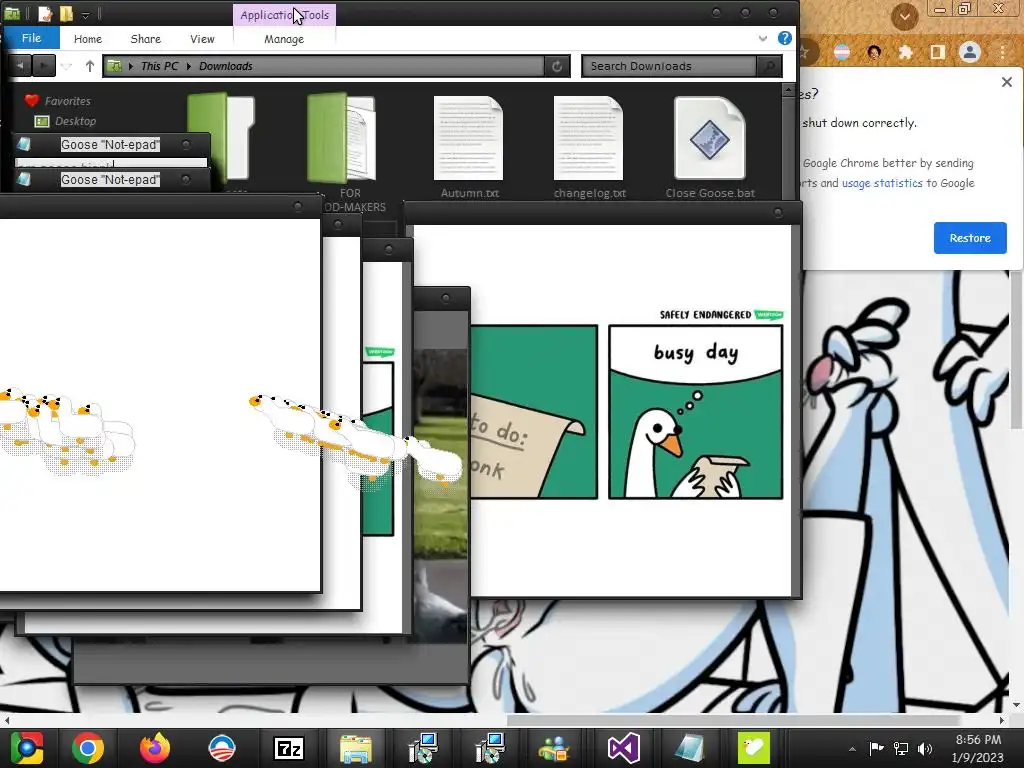Open Explorer Help with the question mark icon
1024x768 pixels.
click(x=785, y=39)
